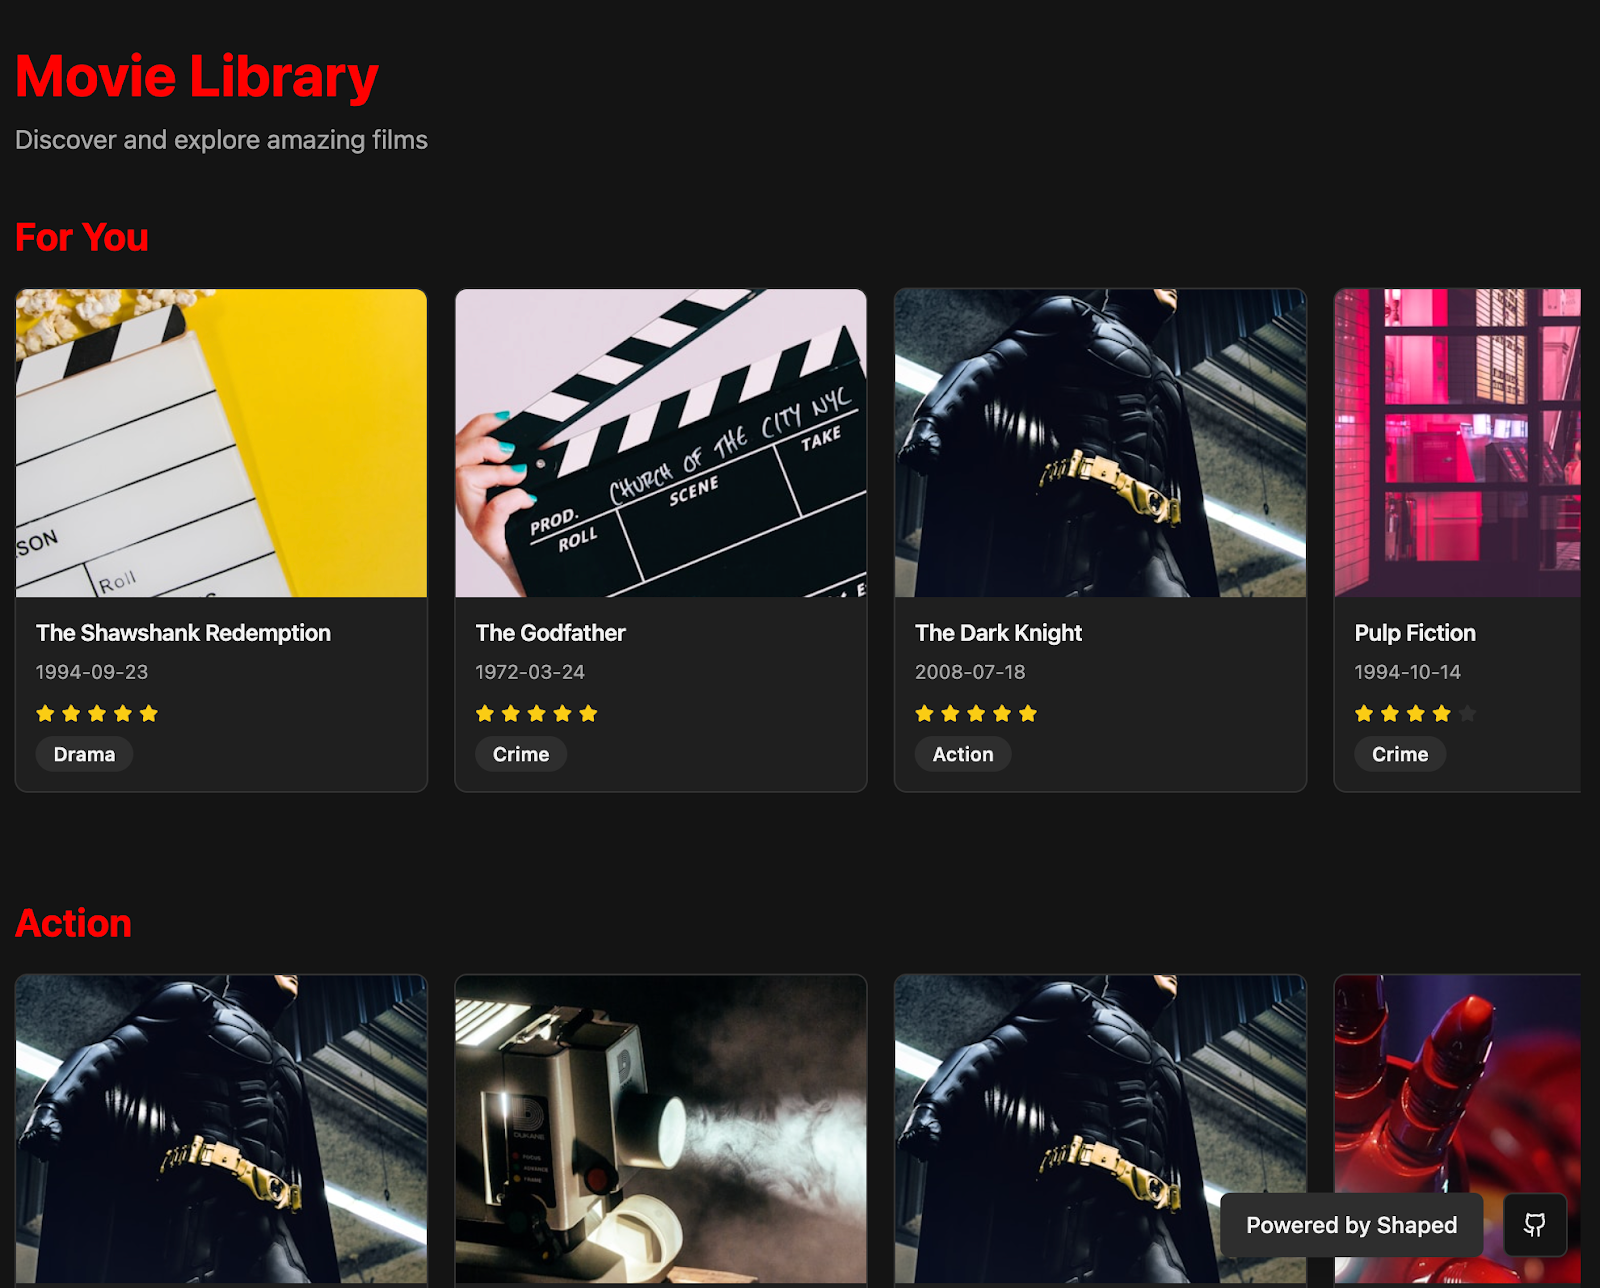Select The Shawshank Redemption title
The height and width of the screenshot is (1288, 1600).
click(183, 633)
